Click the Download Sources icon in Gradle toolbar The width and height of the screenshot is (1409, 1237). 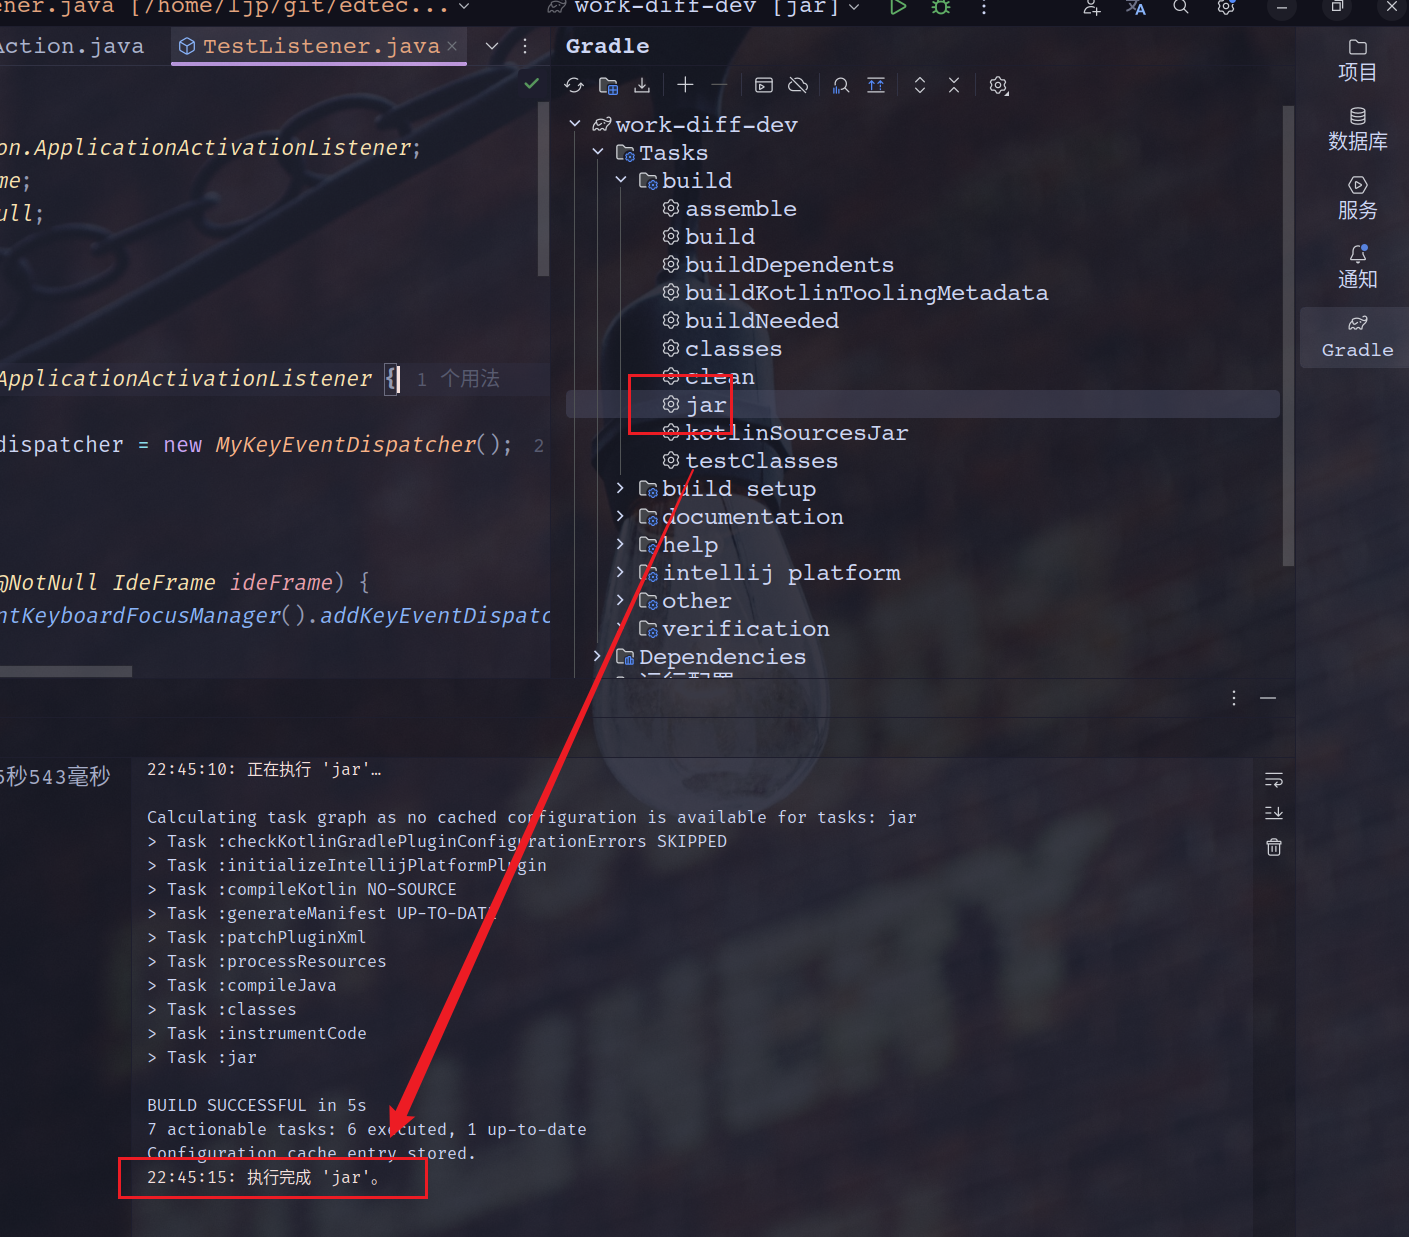tap(642, 86)
